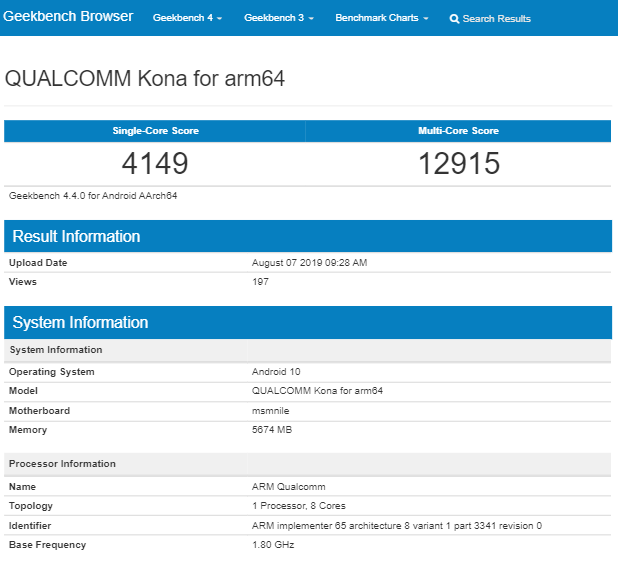
Task: Select the Single-Core Score header
Action: tap(155, 131)
